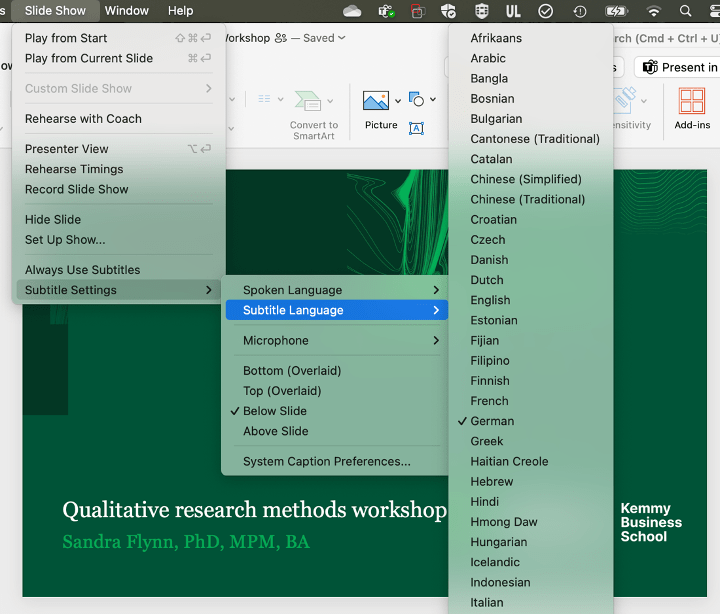Choose Below Slide subtitle position
This screenshot has width=720, height=614.
tap(275, 411)
